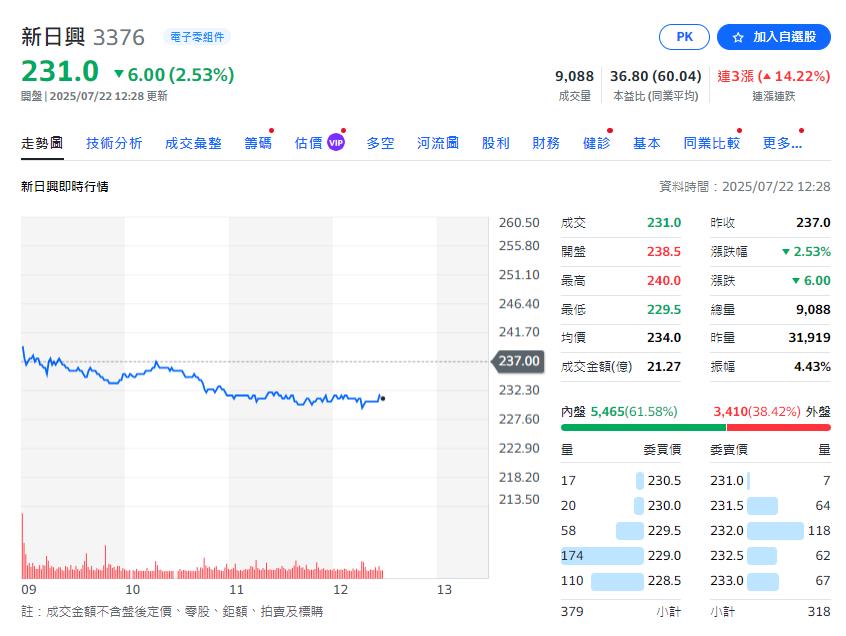Switch to the 估價 tab
846x636 pixels.
click(308, 143)
